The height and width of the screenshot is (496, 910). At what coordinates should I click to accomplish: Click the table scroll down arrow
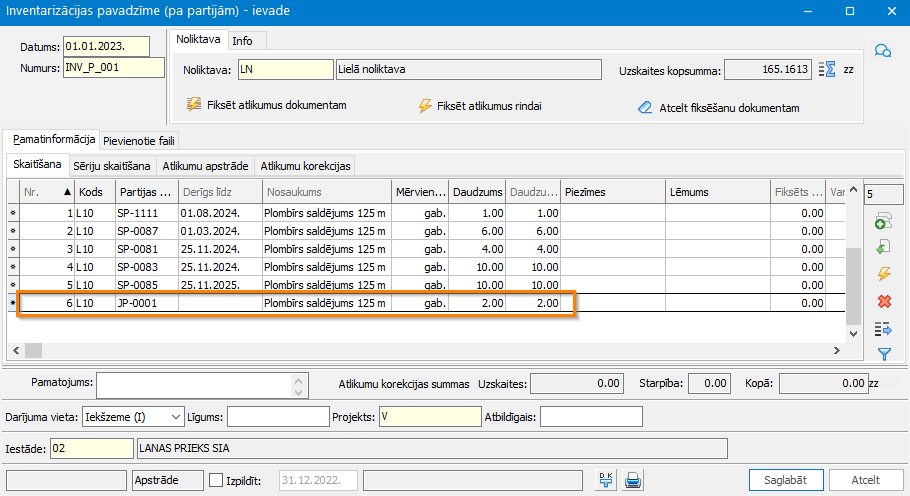pos(853,334)
